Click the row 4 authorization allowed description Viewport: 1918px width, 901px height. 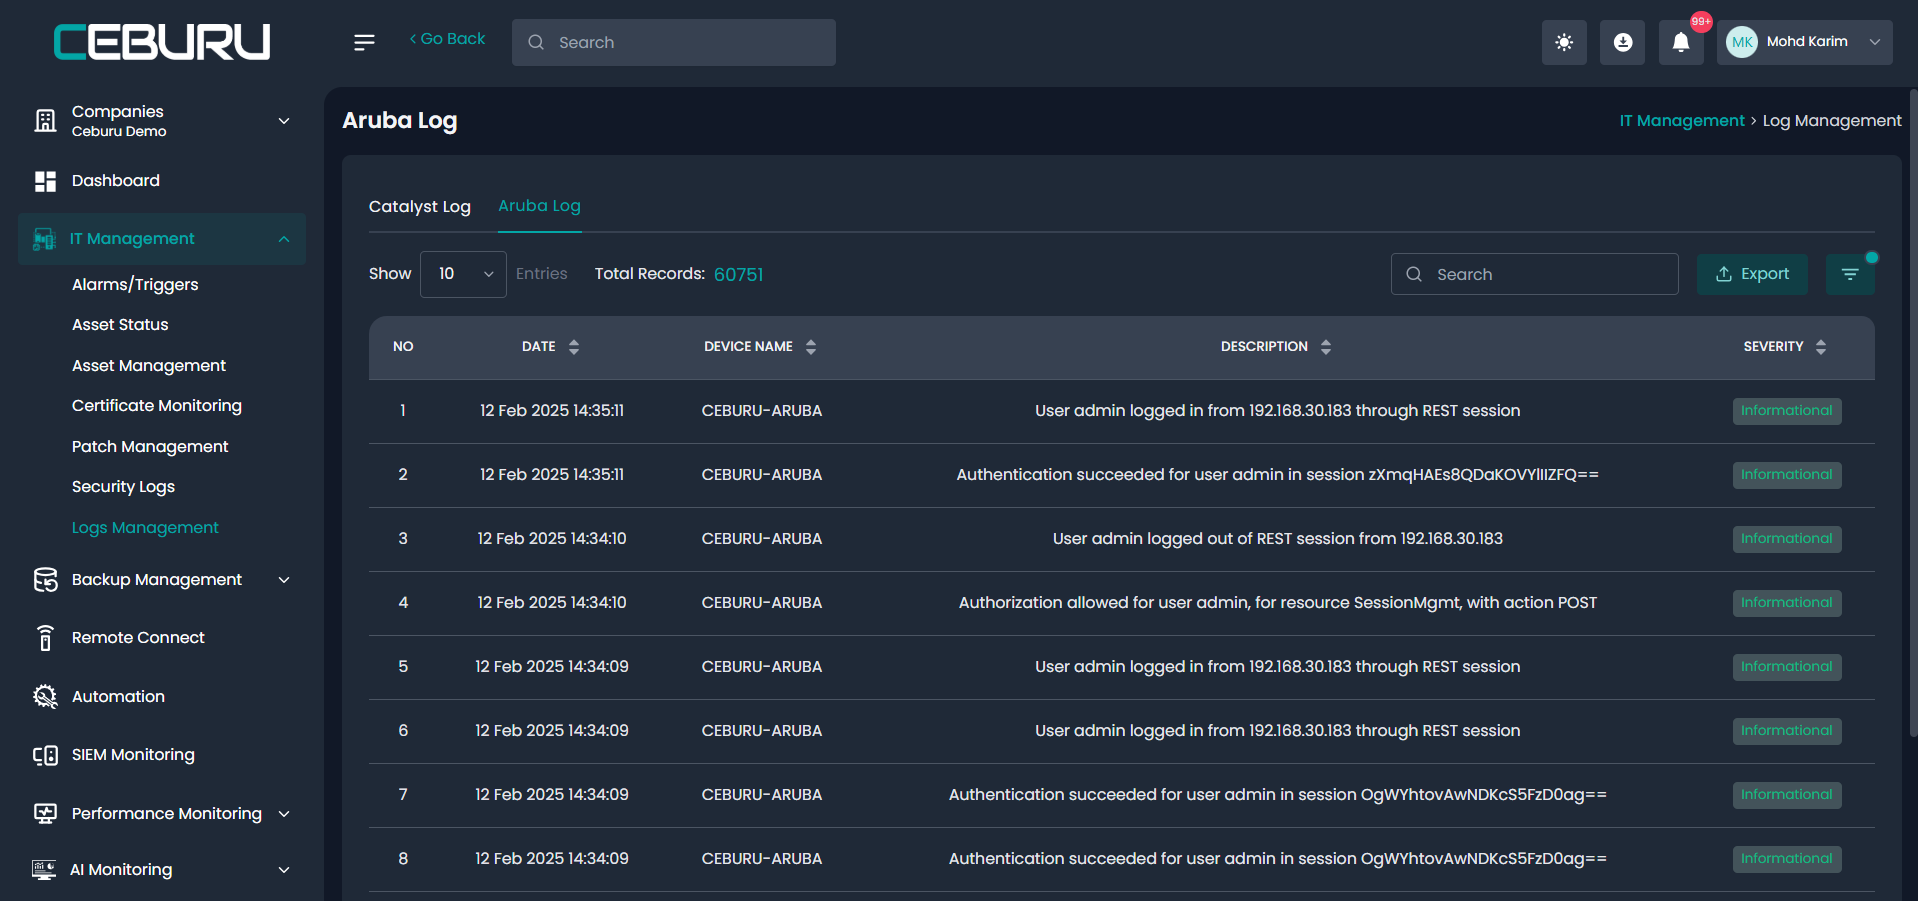coord(1277,603)
